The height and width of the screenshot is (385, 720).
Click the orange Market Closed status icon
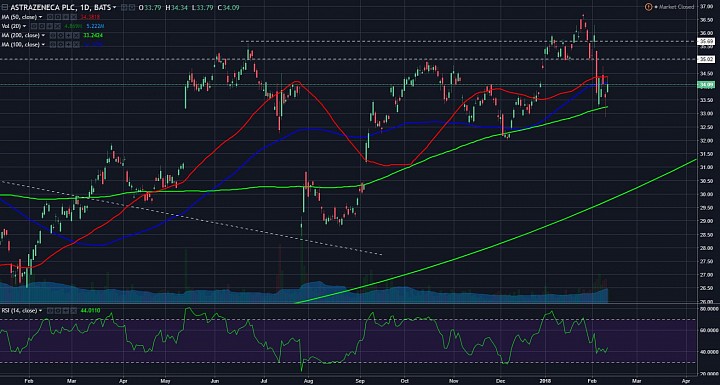click(648, 7)
